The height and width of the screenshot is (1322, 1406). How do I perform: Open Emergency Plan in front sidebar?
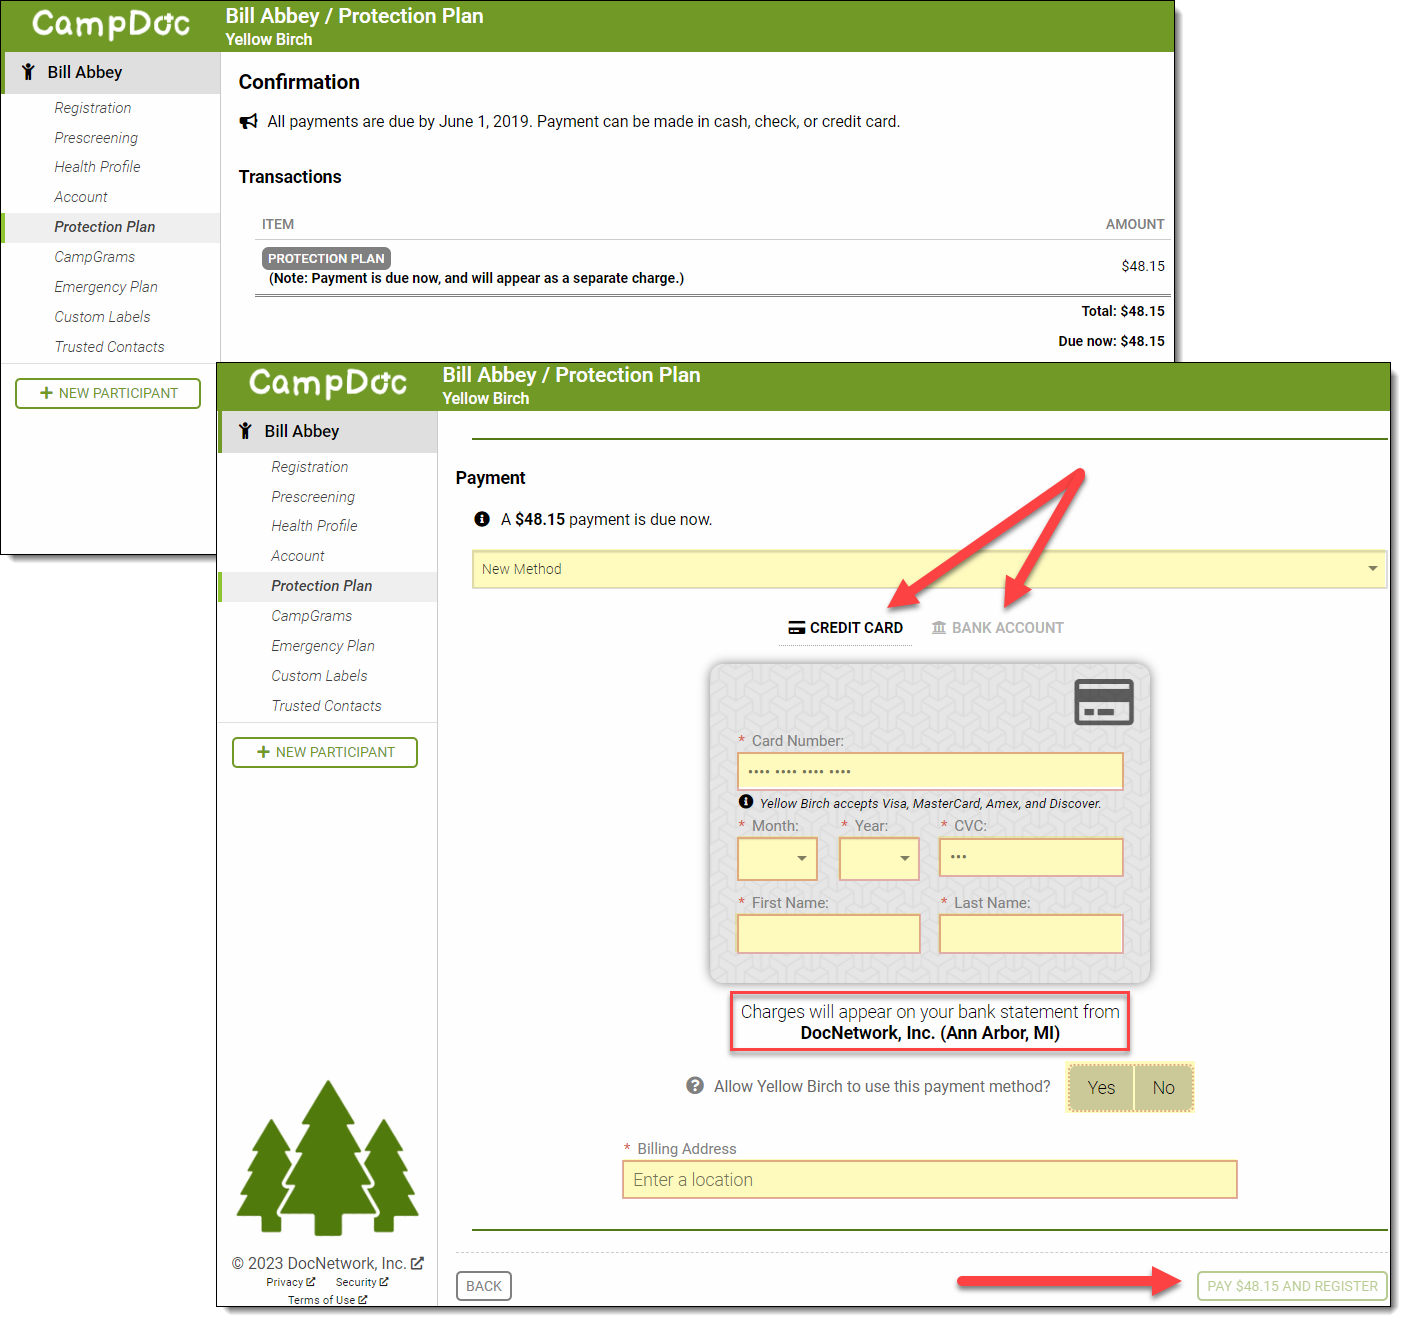[322, 646]
